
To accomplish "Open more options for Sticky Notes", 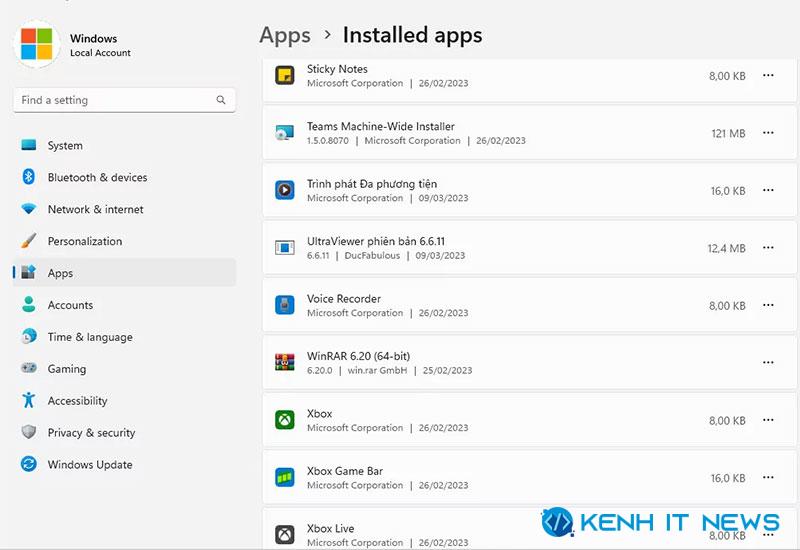I will tap(768, 76).
